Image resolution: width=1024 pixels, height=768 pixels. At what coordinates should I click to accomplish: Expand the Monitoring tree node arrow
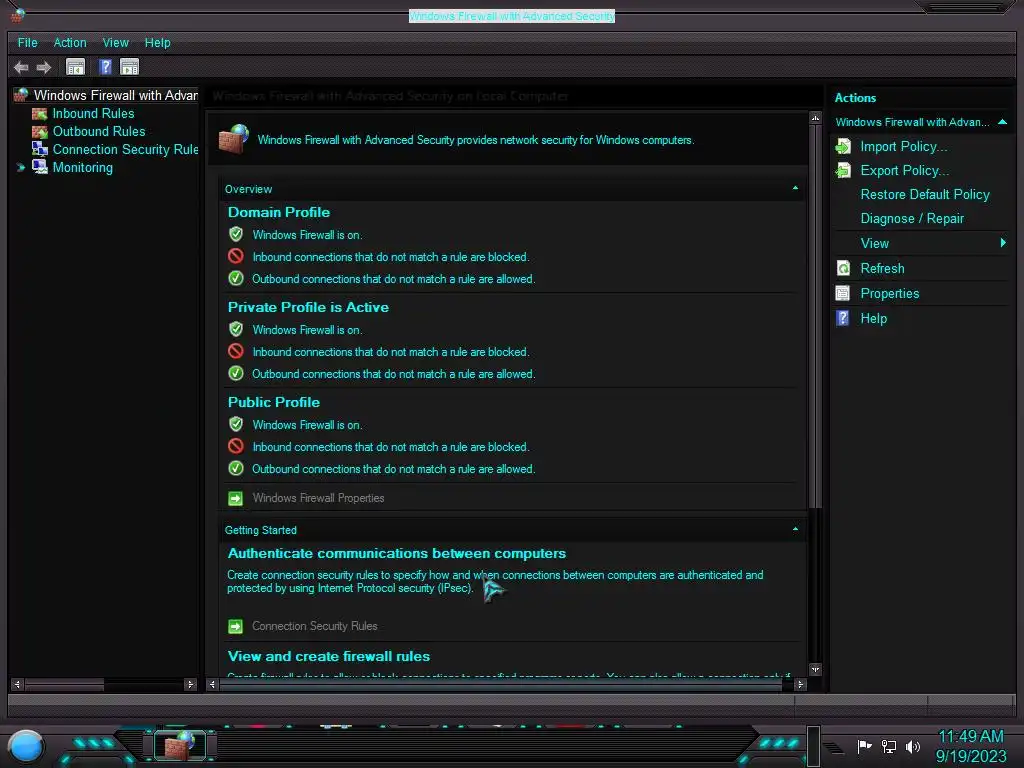tap(21, 168)
